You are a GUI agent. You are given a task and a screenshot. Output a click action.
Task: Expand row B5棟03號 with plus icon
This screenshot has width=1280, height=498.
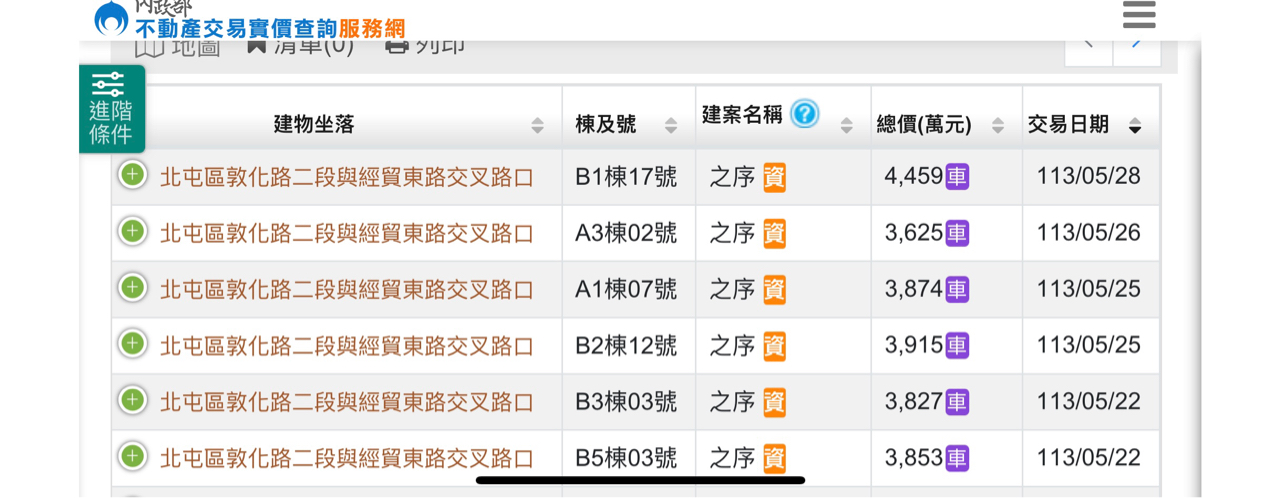133,457
